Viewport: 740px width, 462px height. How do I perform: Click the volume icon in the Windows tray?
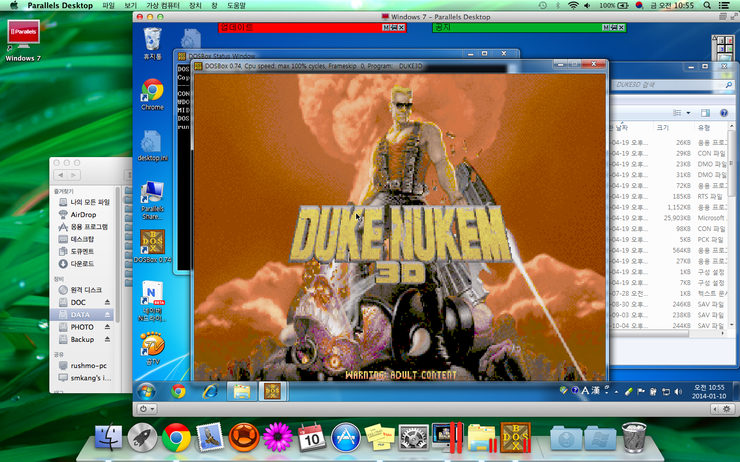(678, 391)
